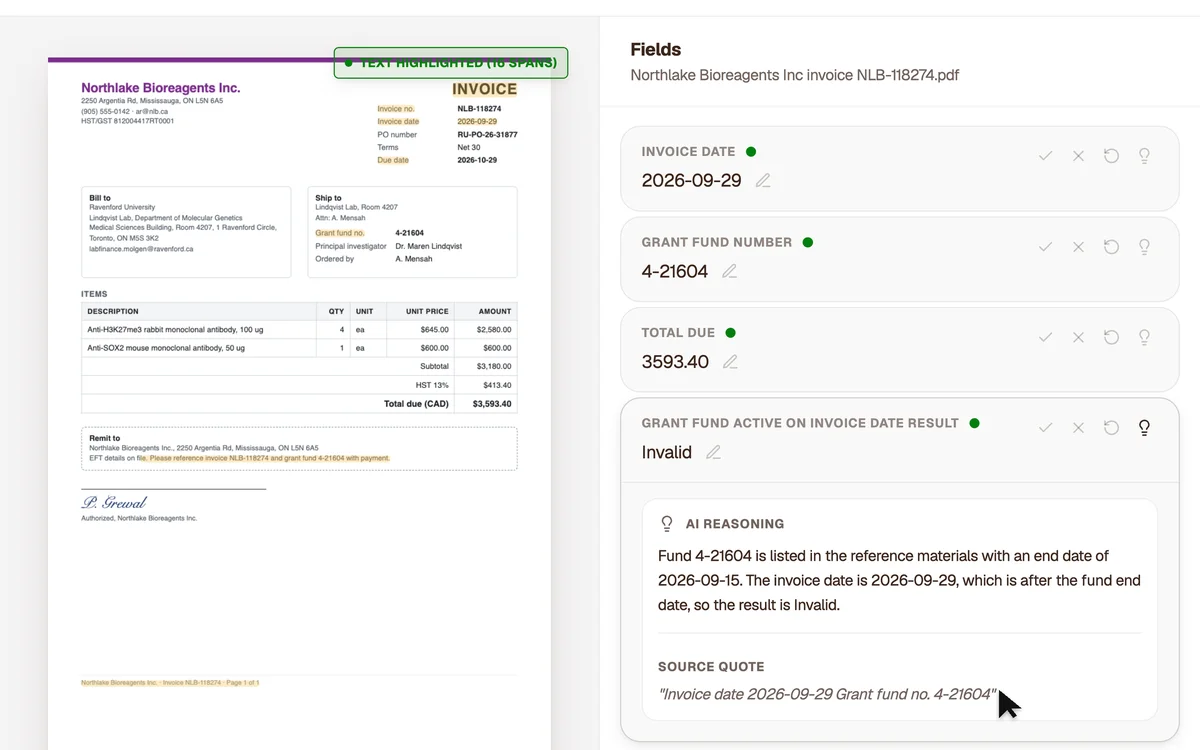The height and width of the screenshot is (750, 1200).
Task: Undo changes on the Total Due field
Action: click(x=1111, y=337)
